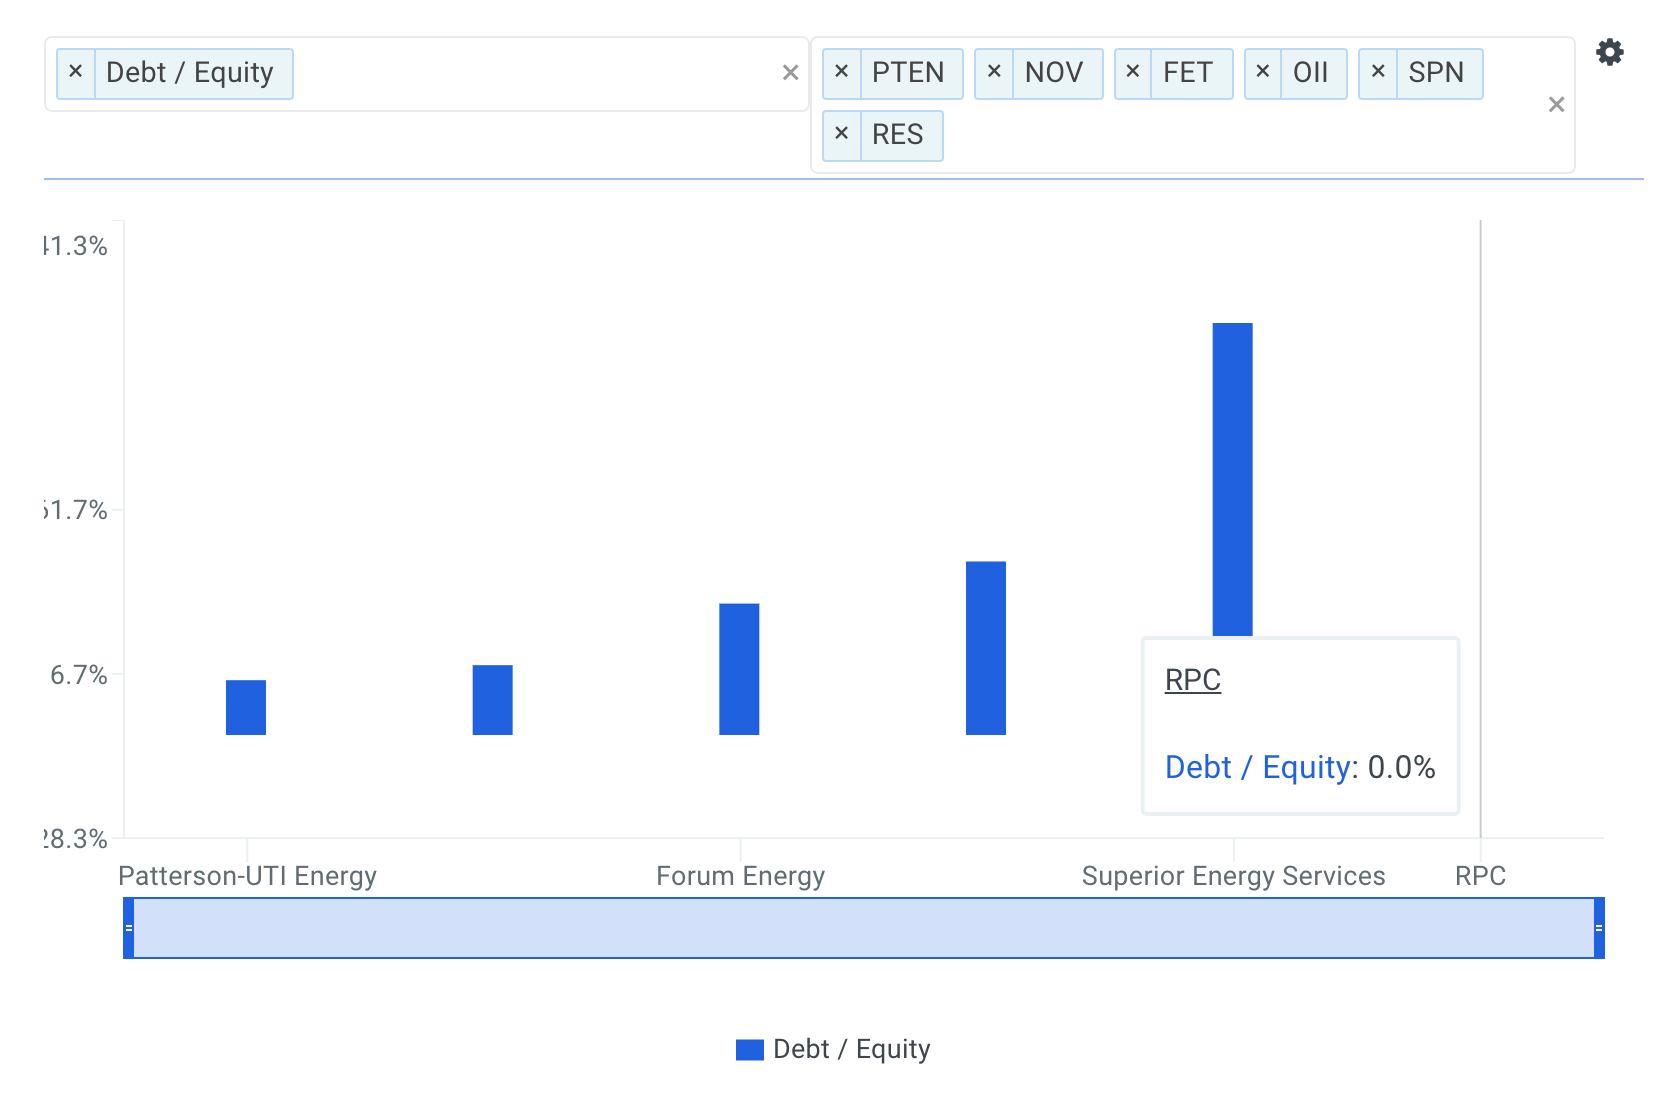Remove the PTEN ticker tag
Screen dimensions: 1672x1112
[x=841, y=73]
